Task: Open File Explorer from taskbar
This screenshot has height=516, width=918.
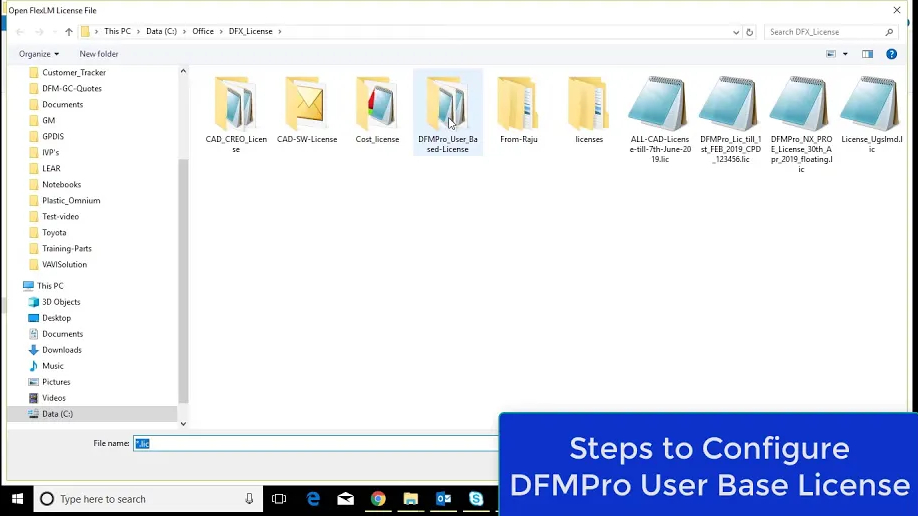Action: point(410,499)
